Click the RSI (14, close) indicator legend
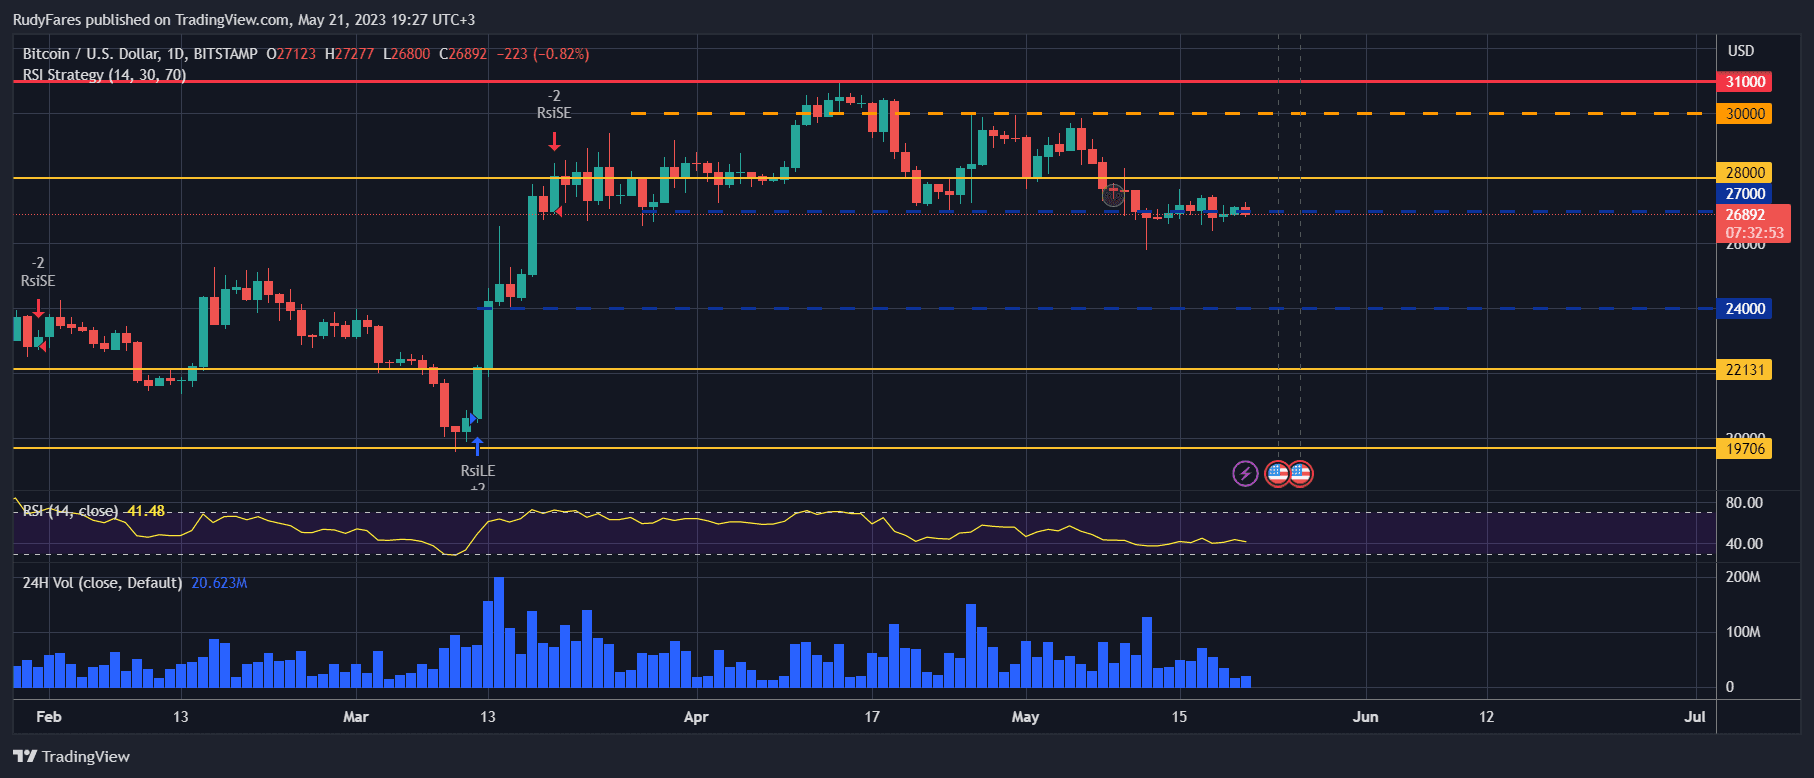 coord(70,511)
